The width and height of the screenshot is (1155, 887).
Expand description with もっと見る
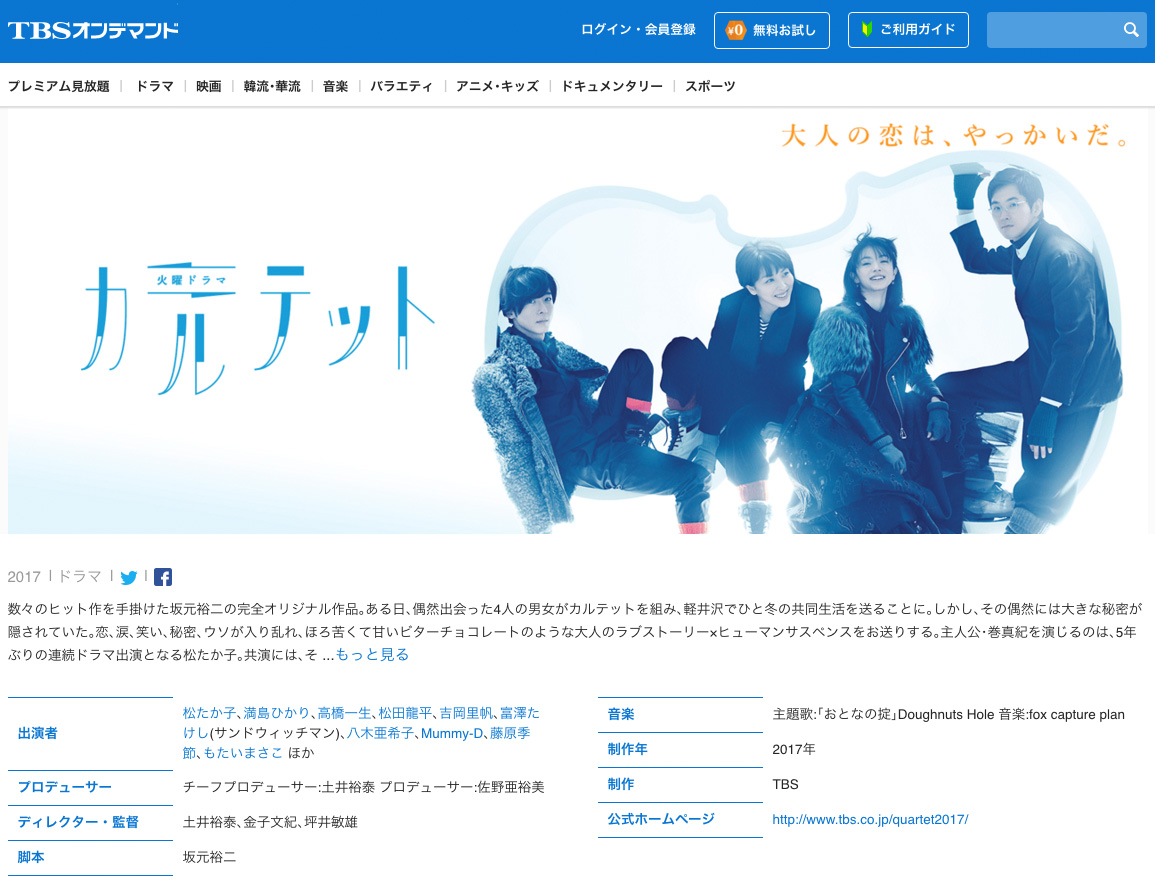click(x=372, y=655)
